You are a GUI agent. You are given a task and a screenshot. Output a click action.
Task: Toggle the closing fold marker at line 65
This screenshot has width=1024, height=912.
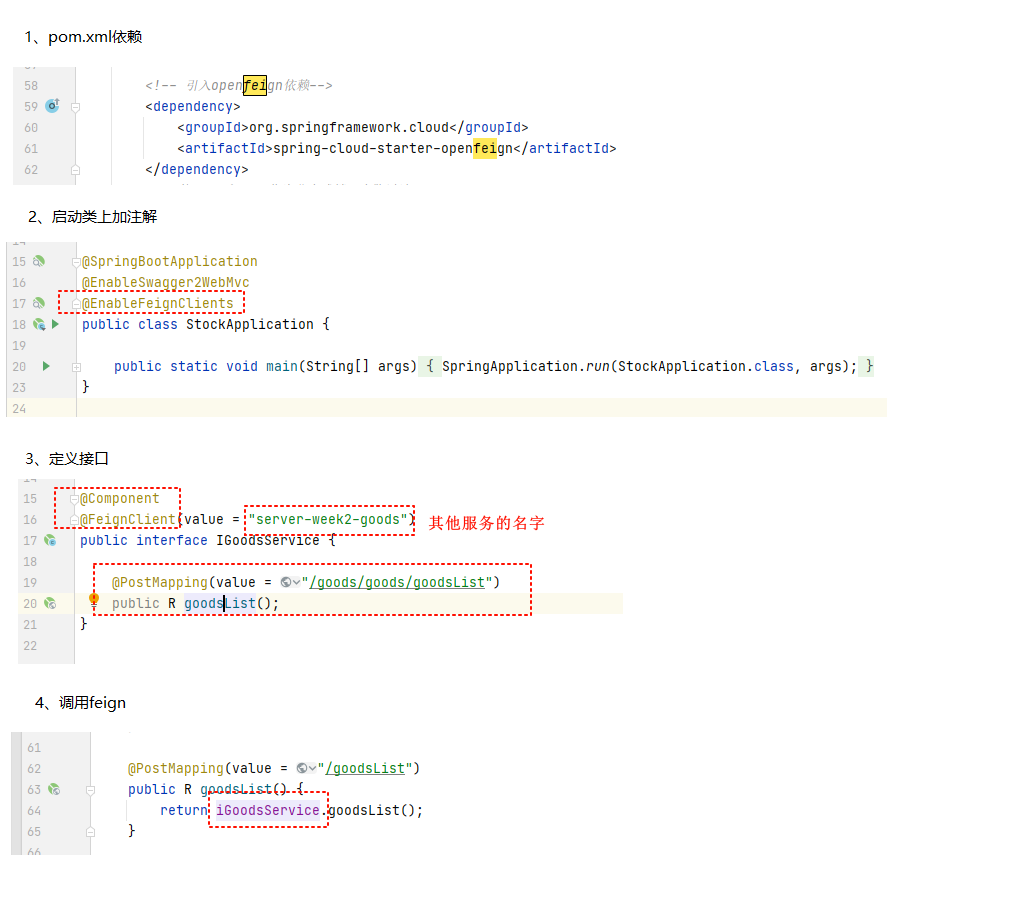click(x=91, y=832)
